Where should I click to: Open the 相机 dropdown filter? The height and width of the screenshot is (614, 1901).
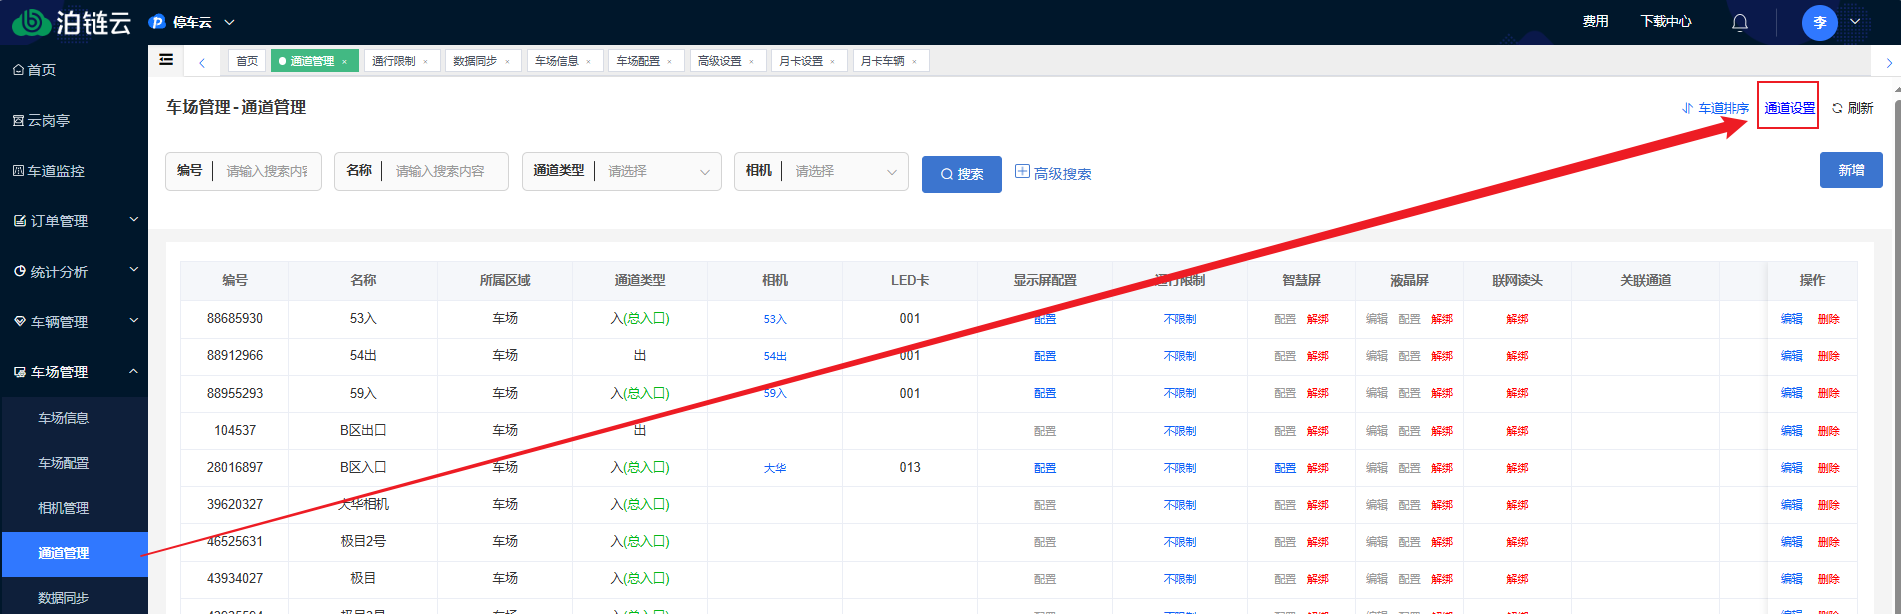pyautogui.click(x=845, y=171)
